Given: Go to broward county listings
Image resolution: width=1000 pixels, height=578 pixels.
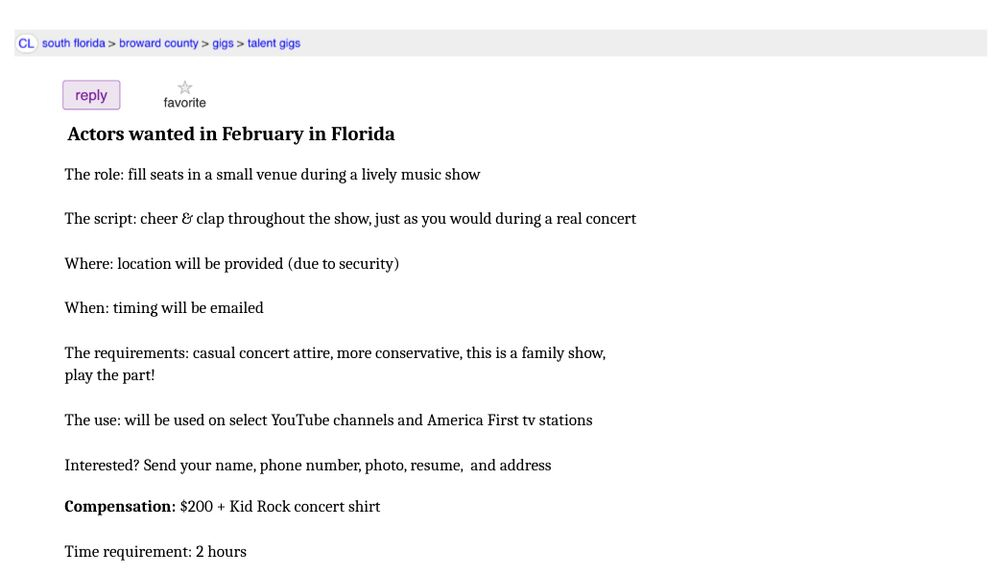Looking at the screenshot, I should pyautogui.click(x=159, y=44).
